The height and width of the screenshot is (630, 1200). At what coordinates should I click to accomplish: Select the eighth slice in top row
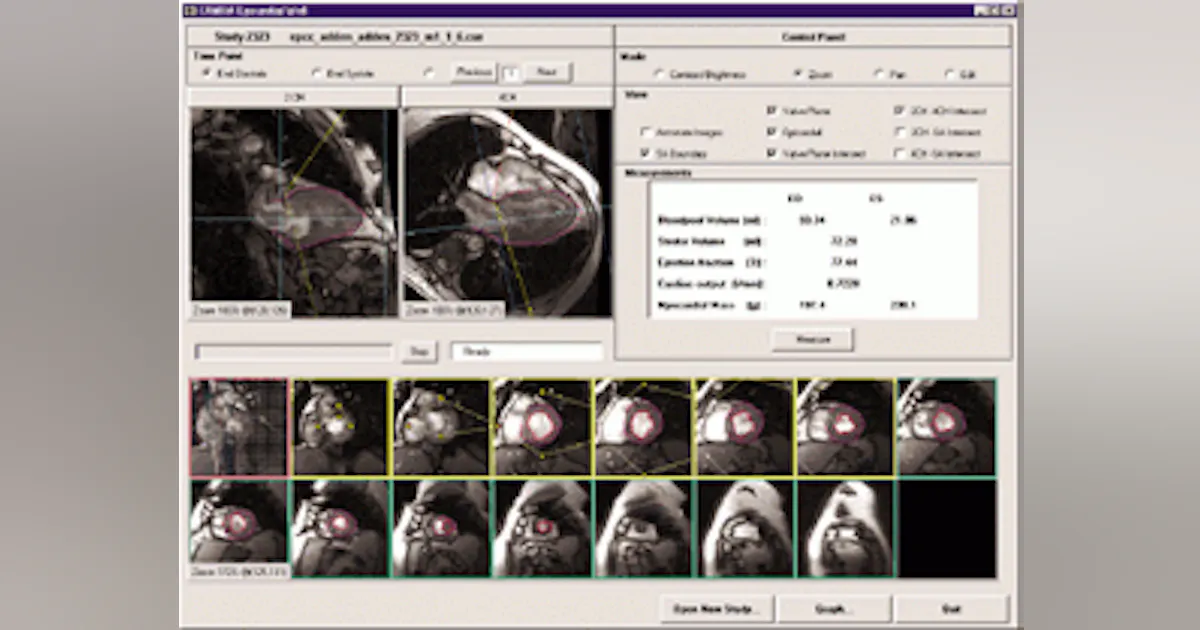946,427
